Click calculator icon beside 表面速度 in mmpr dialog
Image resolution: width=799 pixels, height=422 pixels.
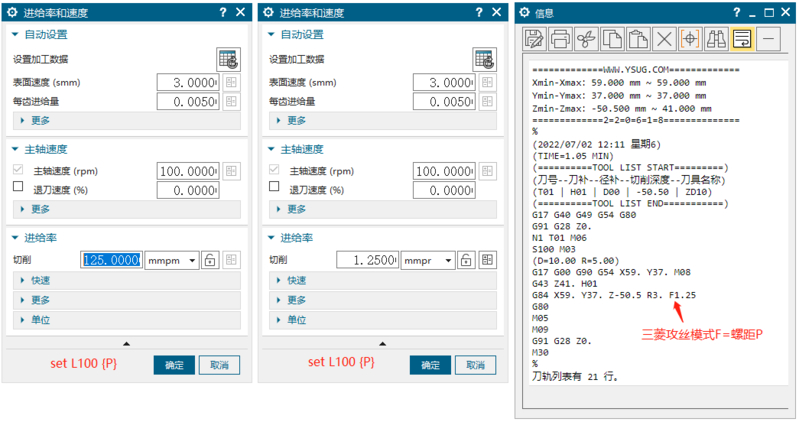[488, 83]
